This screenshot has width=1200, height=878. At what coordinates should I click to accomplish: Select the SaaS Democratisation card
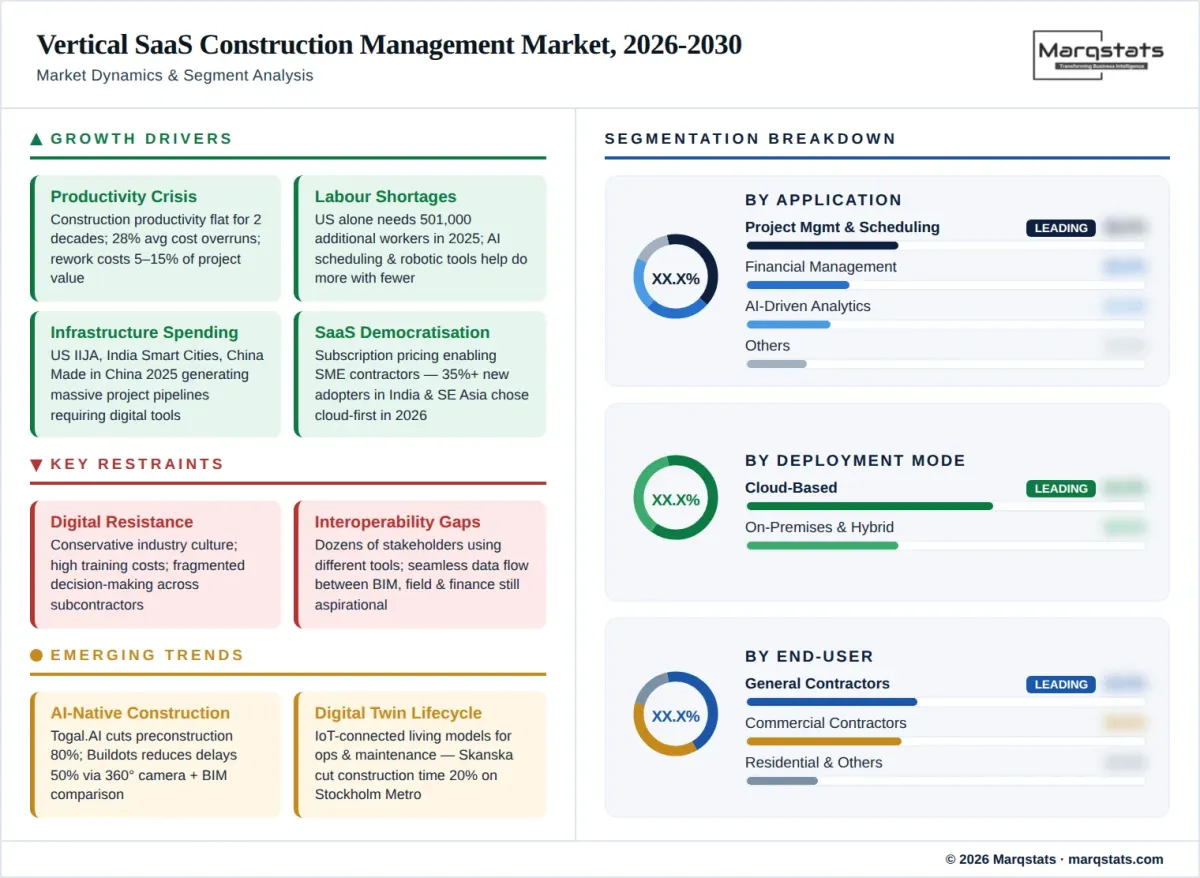coord(420,373)
